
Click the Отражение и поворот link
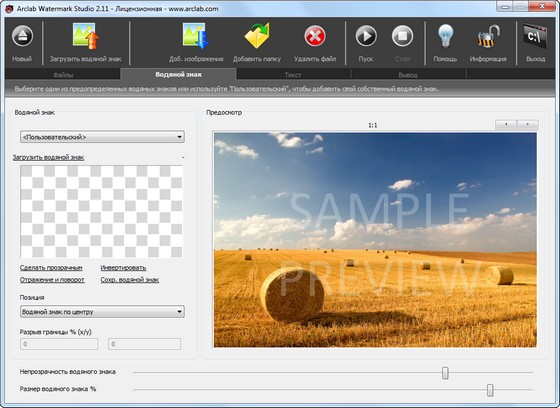pos(52,279)
